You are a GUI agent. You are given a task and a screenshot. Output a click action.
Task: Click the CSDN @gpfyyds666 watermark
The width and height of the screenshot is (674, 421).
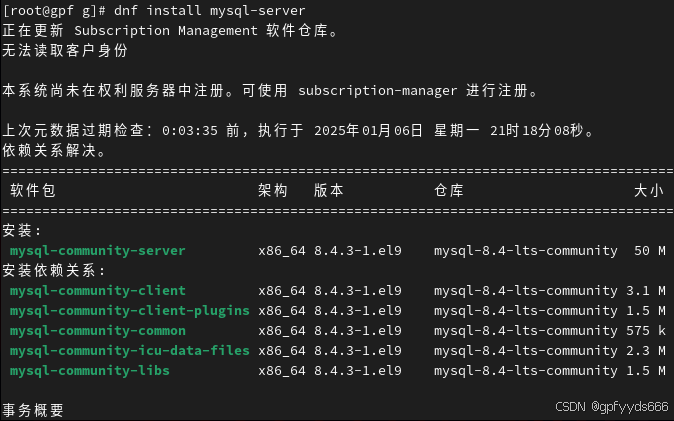click(x=612, y=407)
